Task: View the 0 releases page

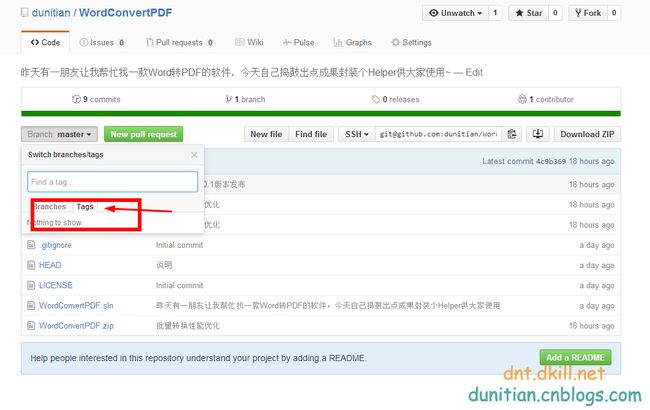Action: click(395, 99)
